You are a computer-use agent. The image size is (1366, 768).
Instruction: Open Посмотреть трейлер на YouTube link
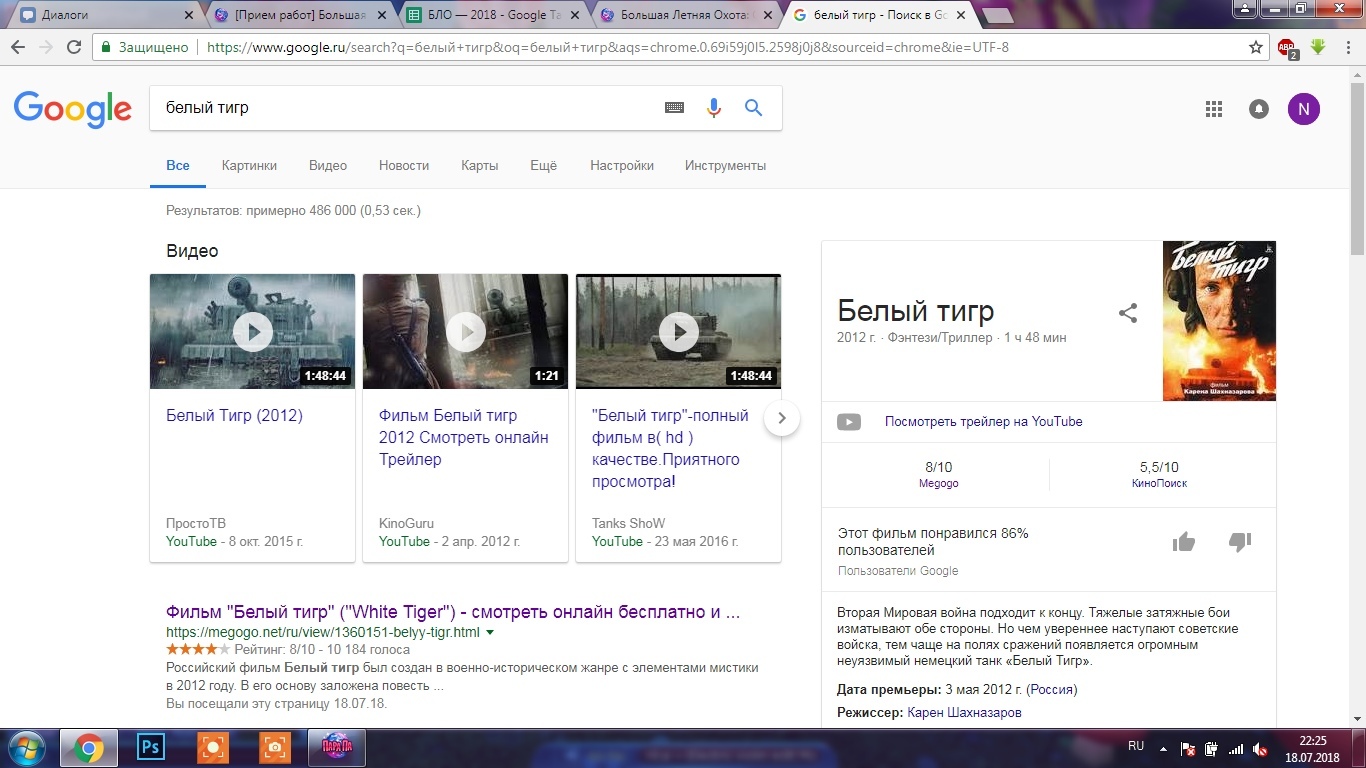tap(983, 421)
